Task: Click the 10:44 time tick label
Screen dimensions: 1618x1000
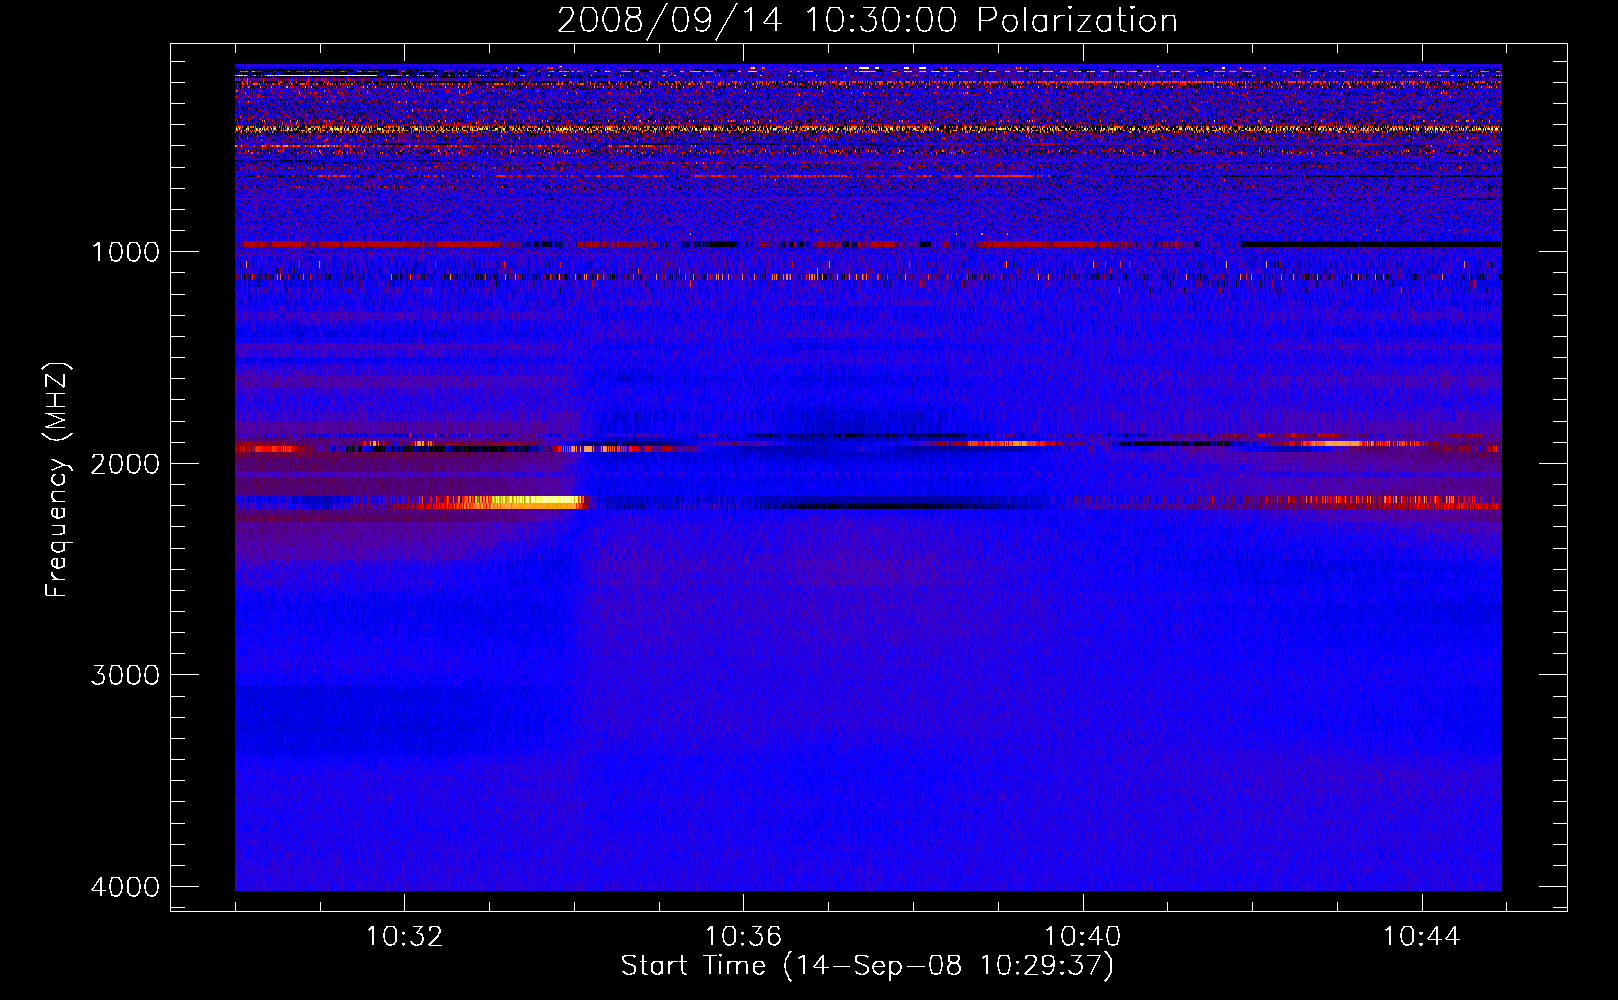Action: (1421, 937)
